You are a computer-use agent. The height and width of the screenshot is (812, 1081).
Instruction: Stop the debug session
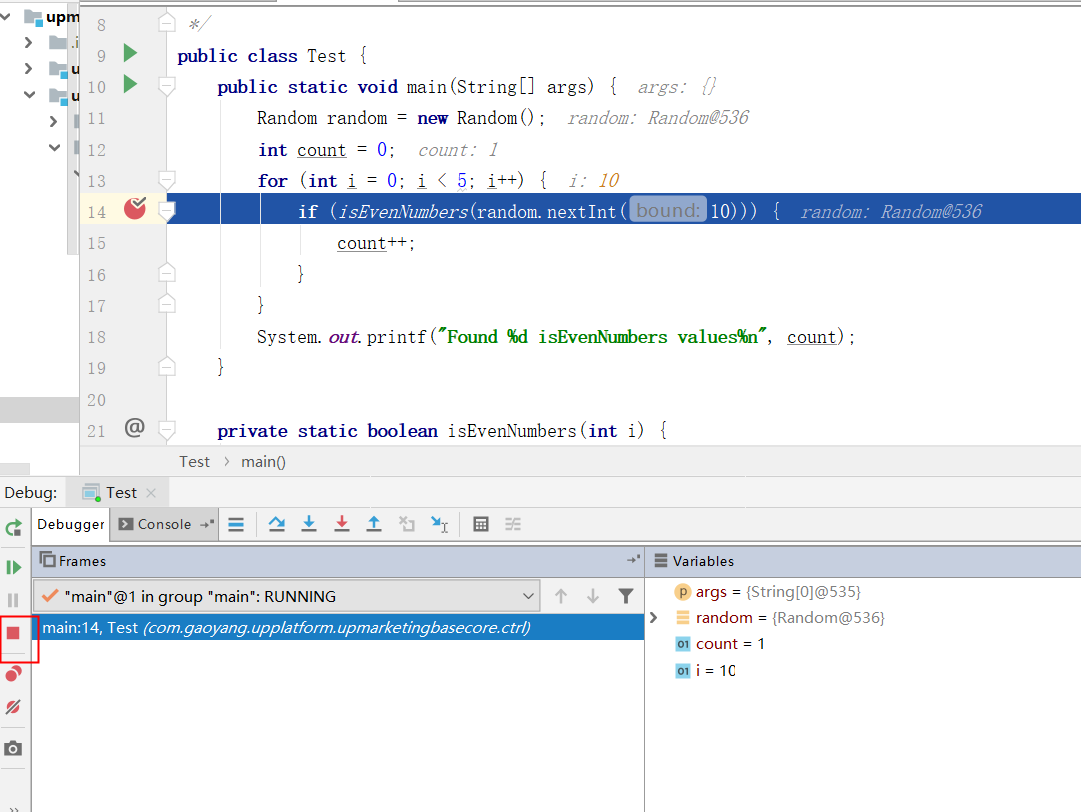click(13, 633)
